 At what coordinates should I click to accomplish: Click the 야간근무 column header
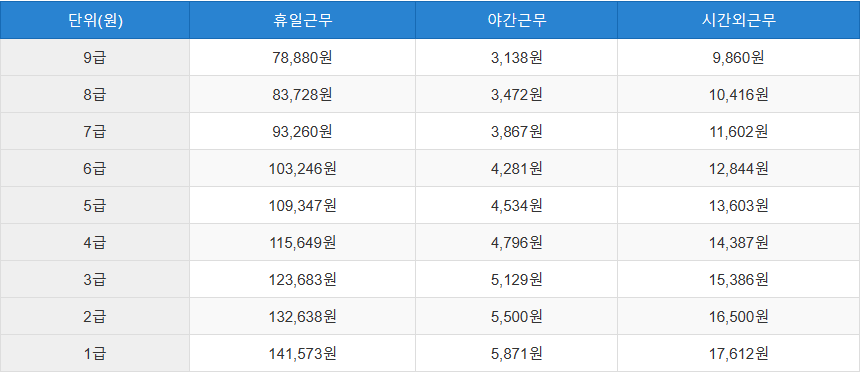point(516,20)
